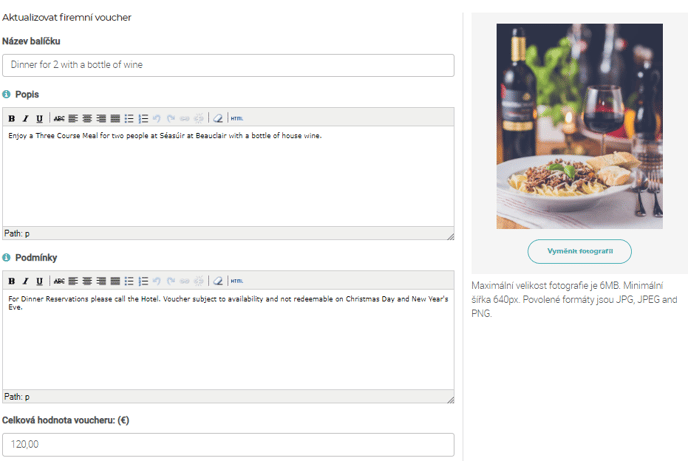This screenshot has height=461, width=688.
Task: Align text right in the Podmínky editor
Action: [x=101, y=281]
